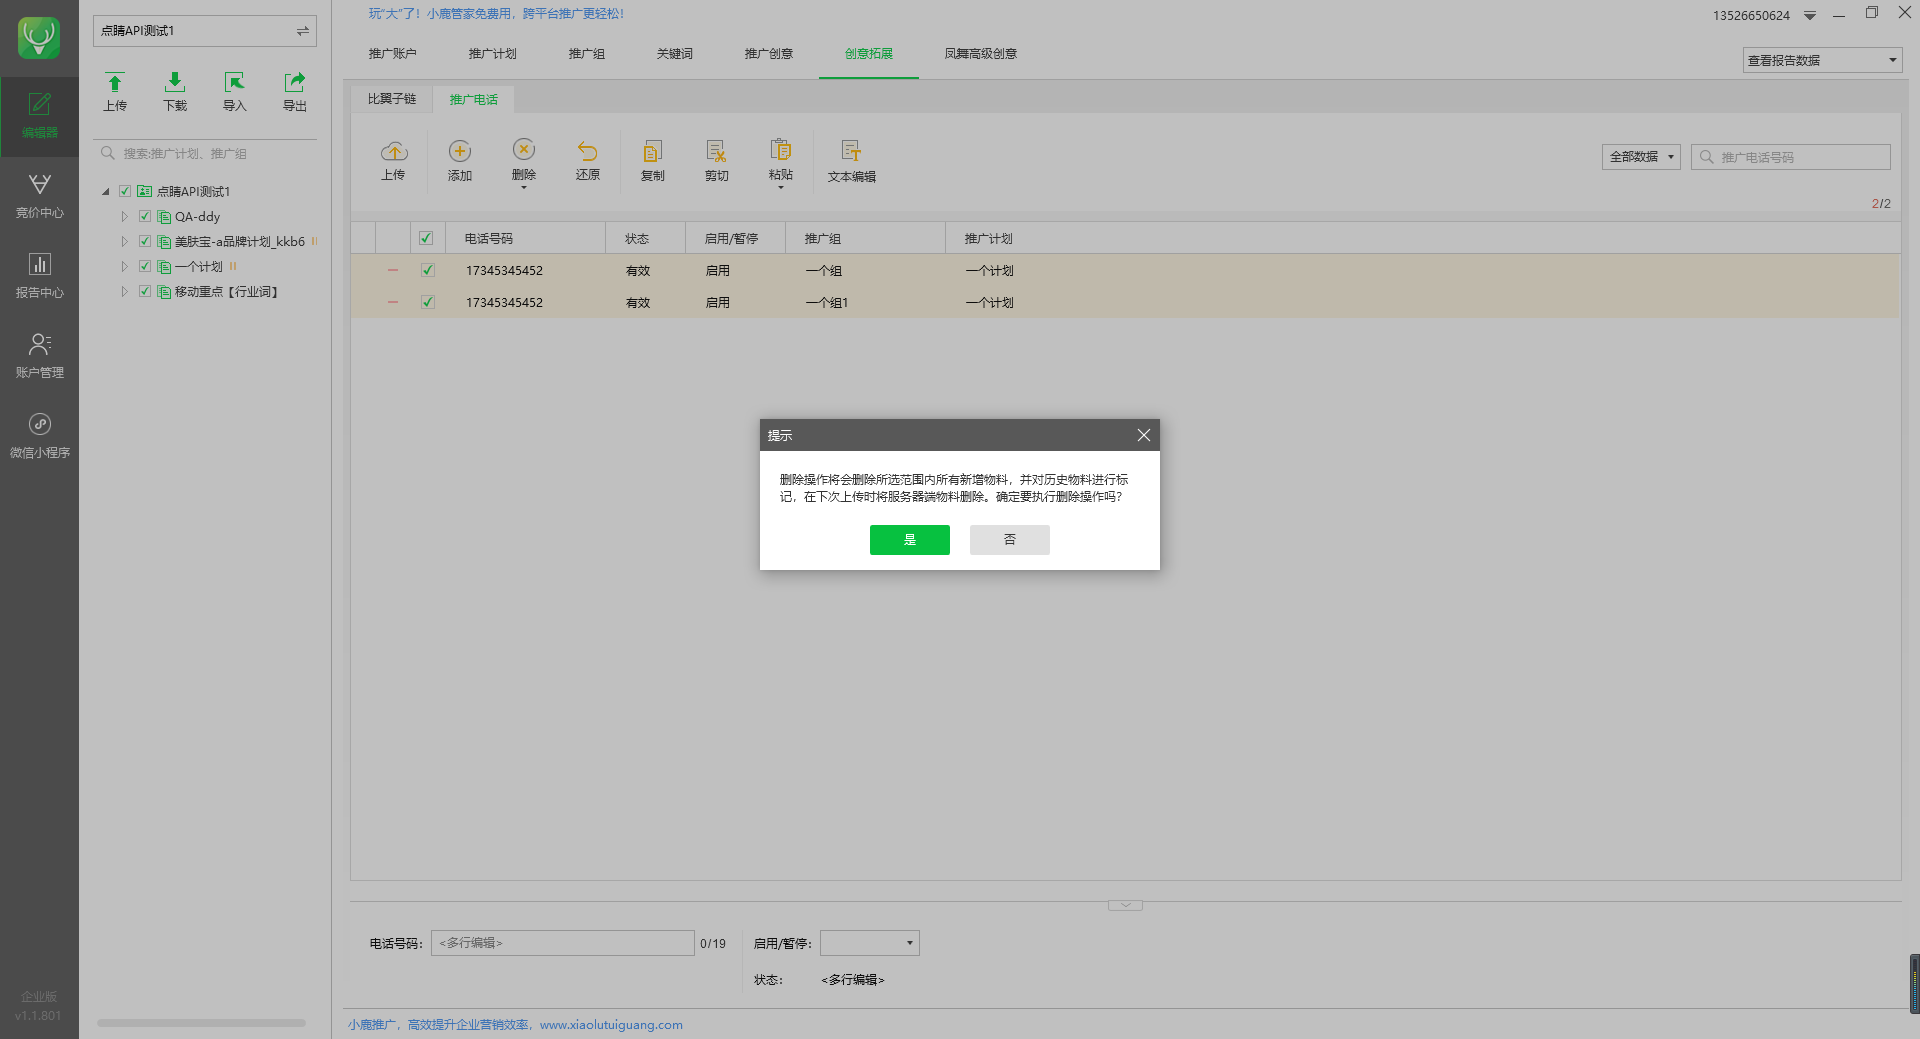Toggle checkbox for row with group 一个组
Viewport: 1920px width, 1039px height.
click(428, 270)
